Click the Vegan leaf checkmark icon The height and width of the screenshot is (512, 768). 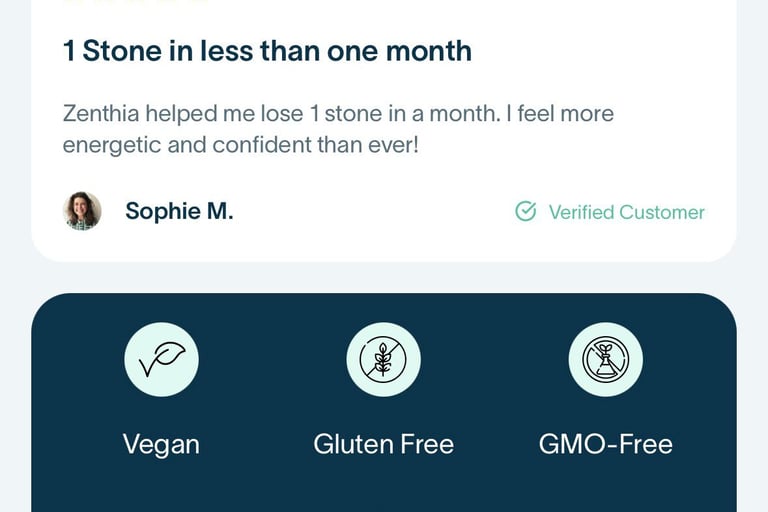(x=162, y=359)
